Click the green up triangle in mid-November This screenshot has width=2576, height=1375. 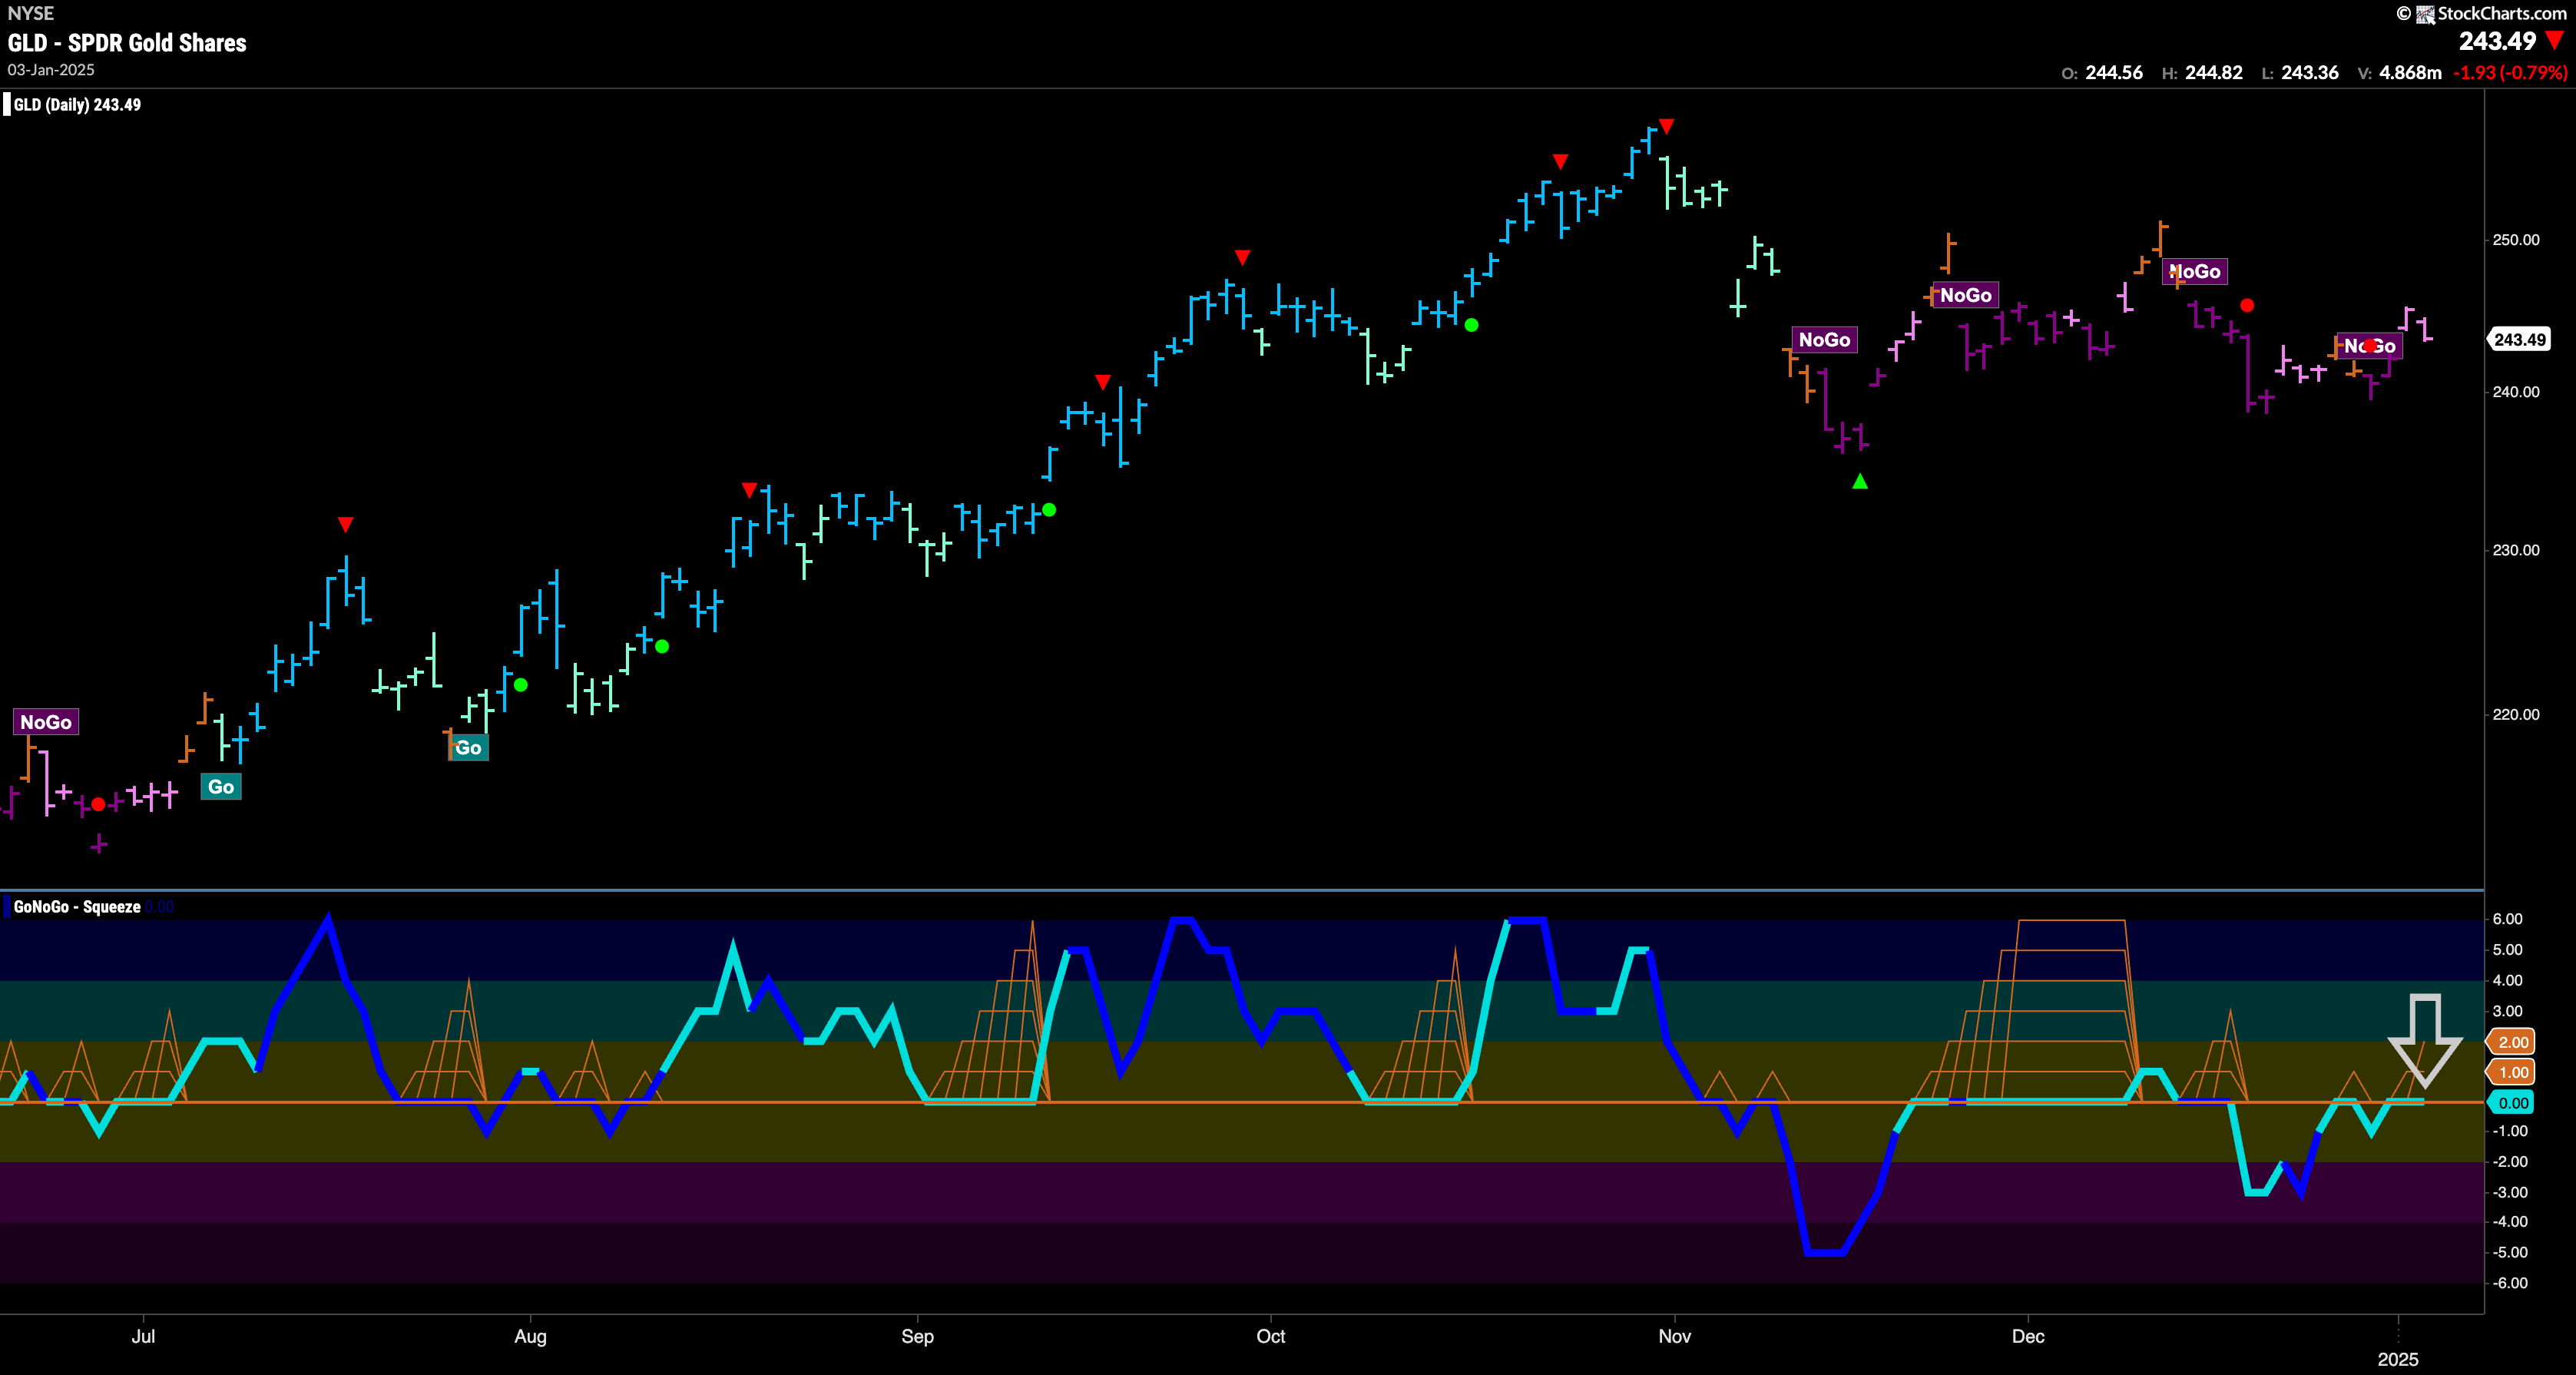coord(1860,482)
